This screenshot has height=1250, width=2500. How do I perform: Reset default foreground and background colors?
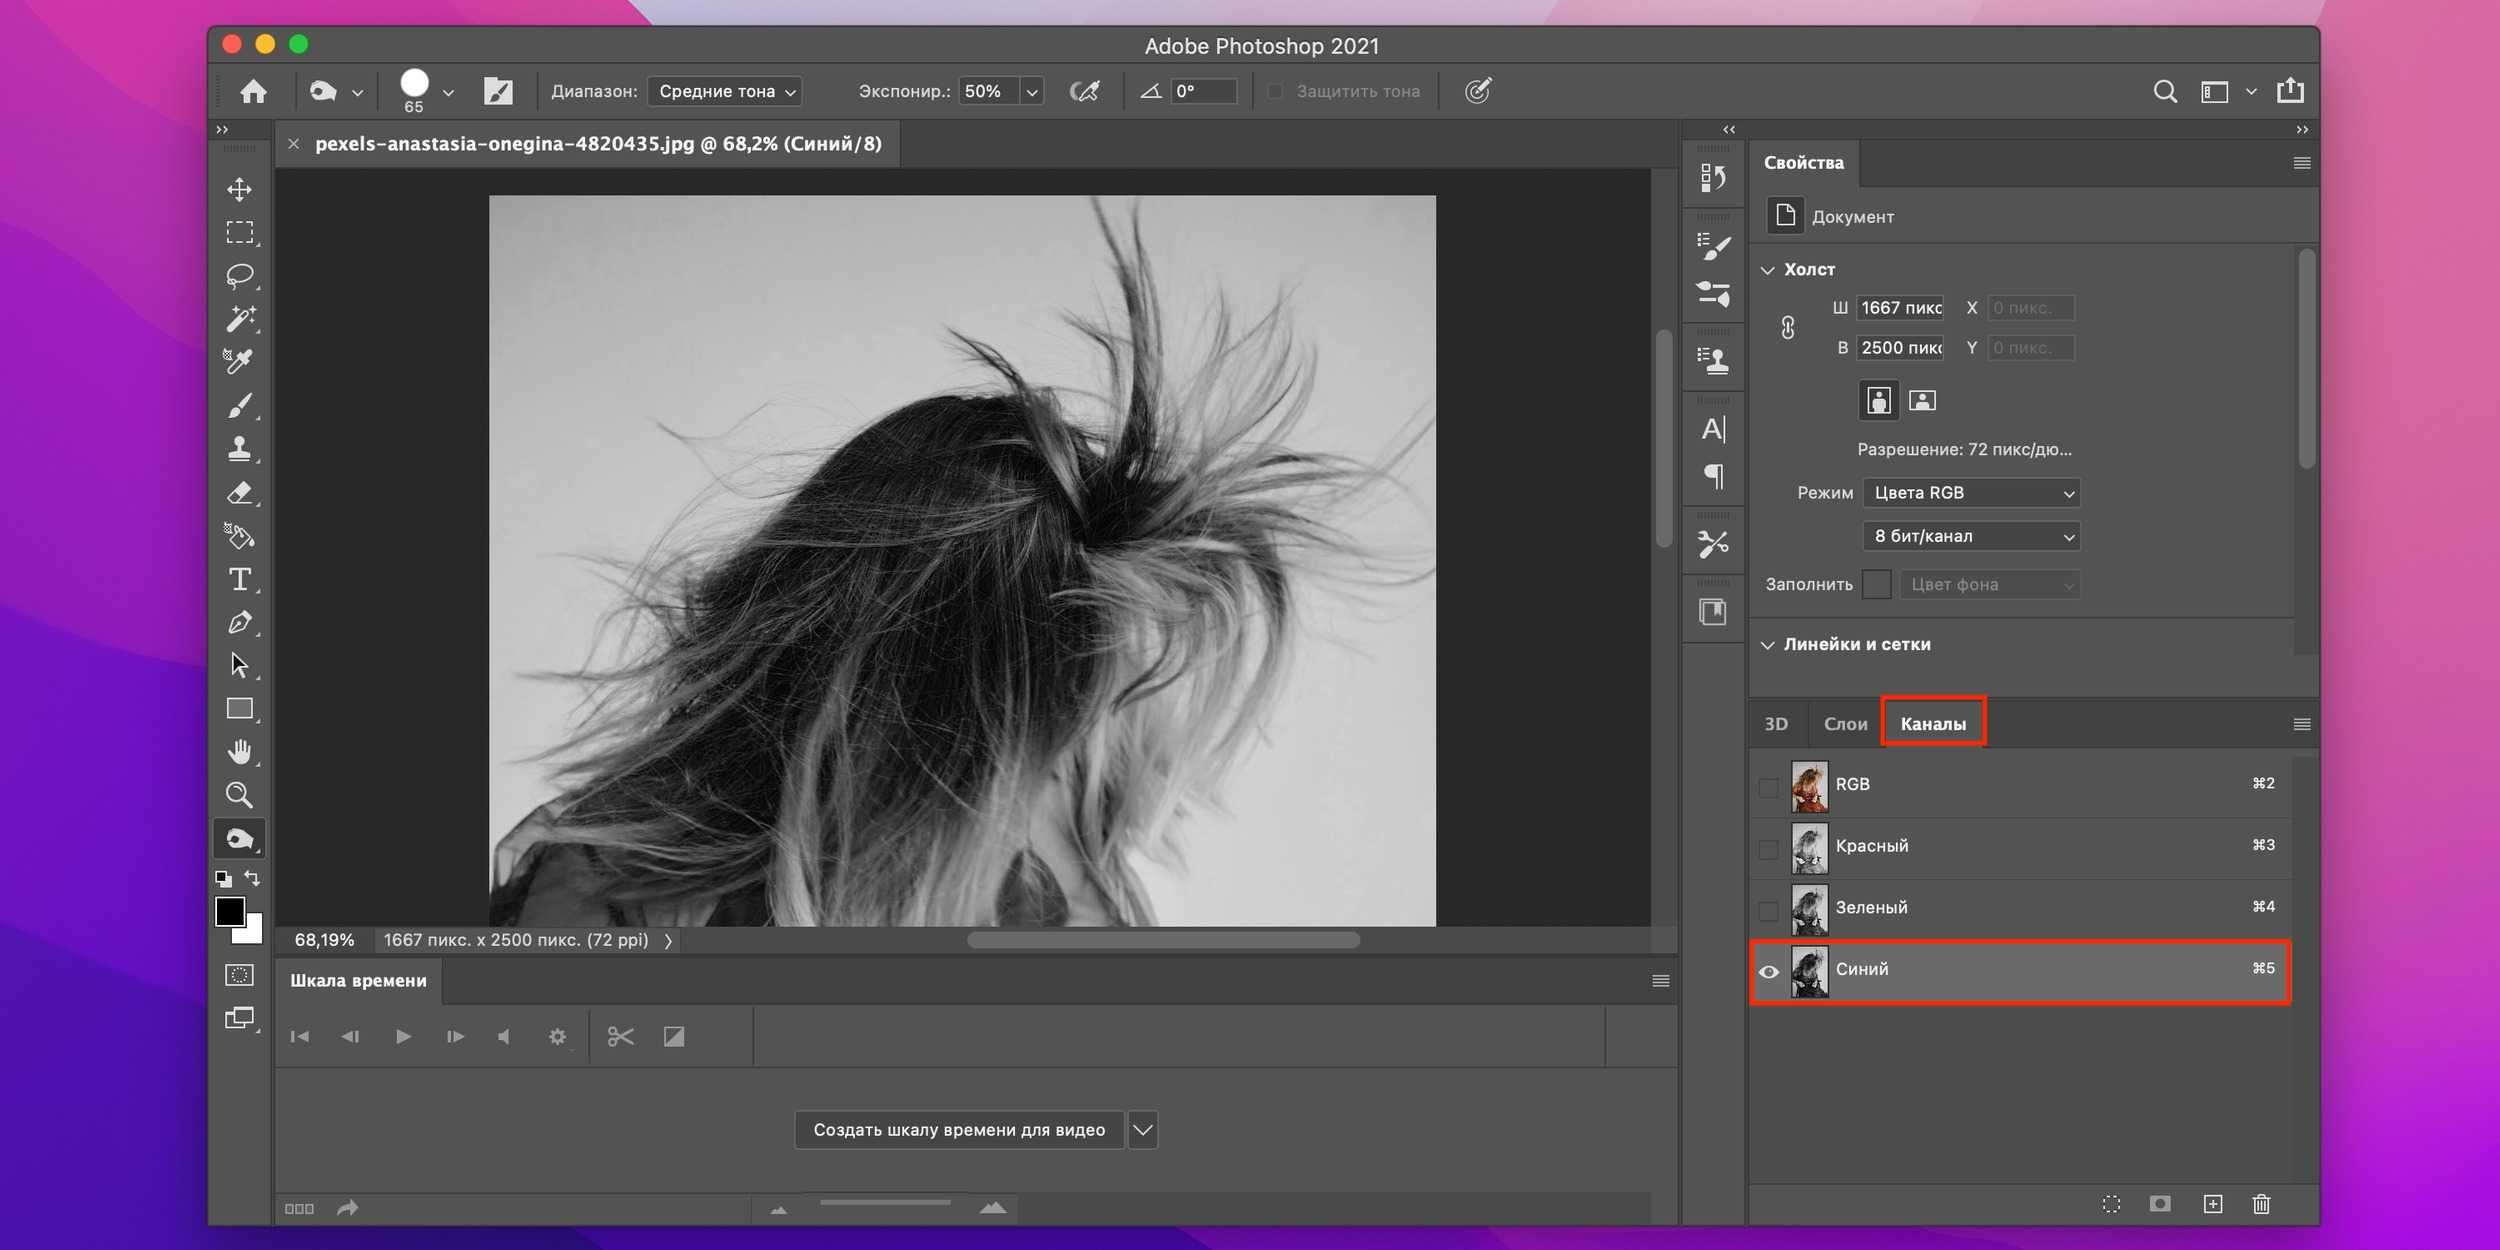point(223,879)
